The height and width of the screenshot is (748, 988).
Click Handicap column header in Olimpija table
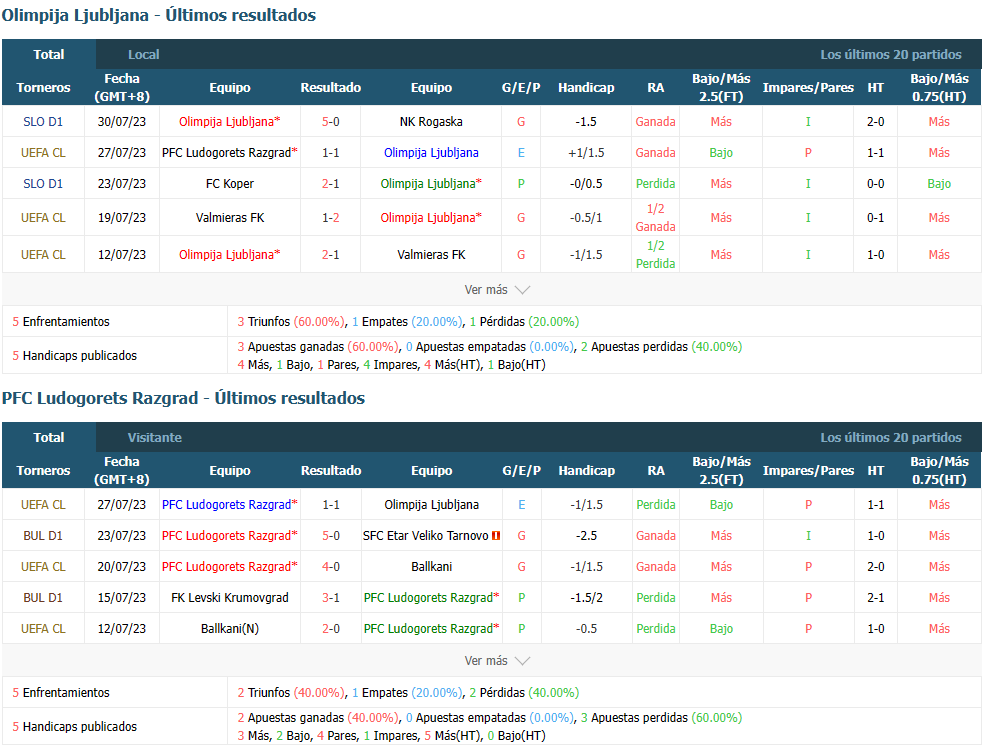click(x=586, y=88)
